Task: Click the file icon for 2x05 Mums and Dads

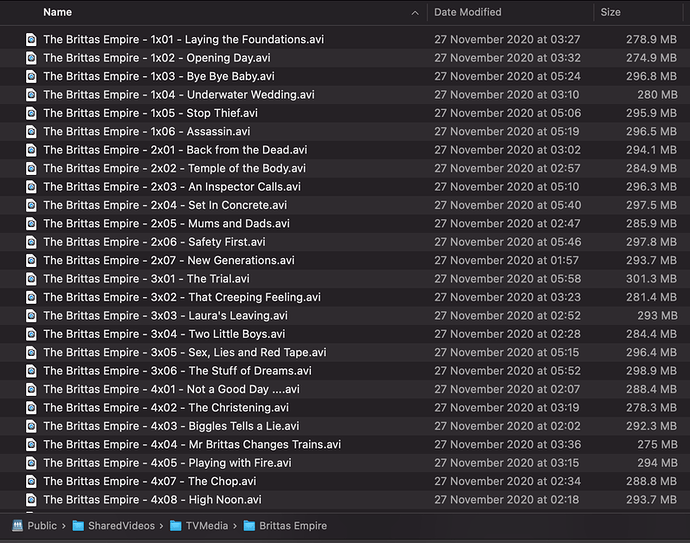Action: [31, 224]
